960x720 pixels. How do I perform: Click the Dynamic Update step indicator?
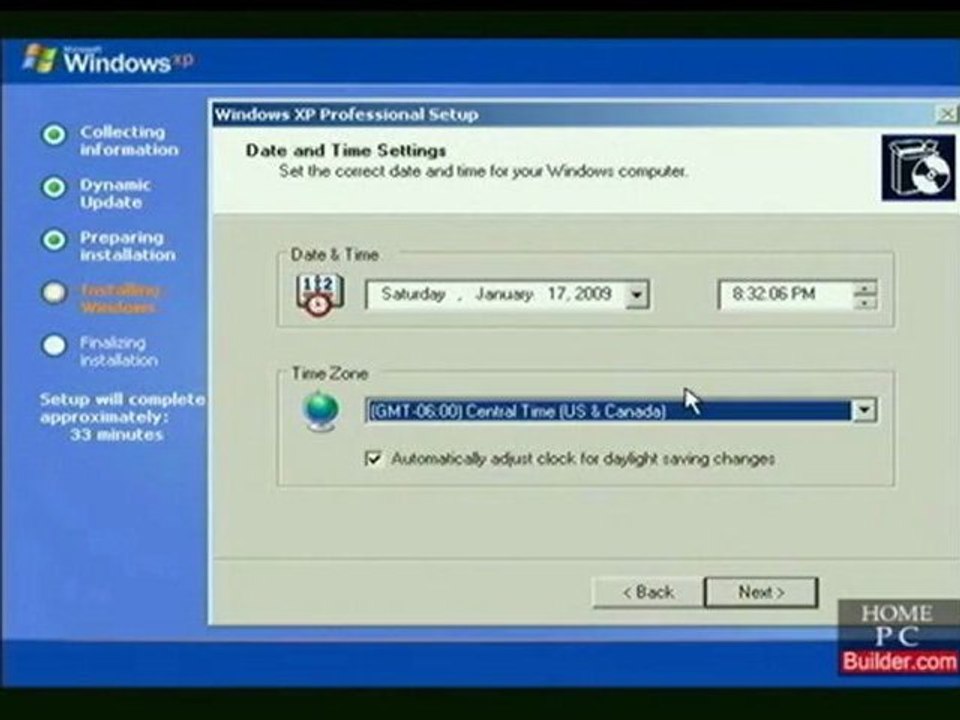pyautogui.click(x=54, y=187)
